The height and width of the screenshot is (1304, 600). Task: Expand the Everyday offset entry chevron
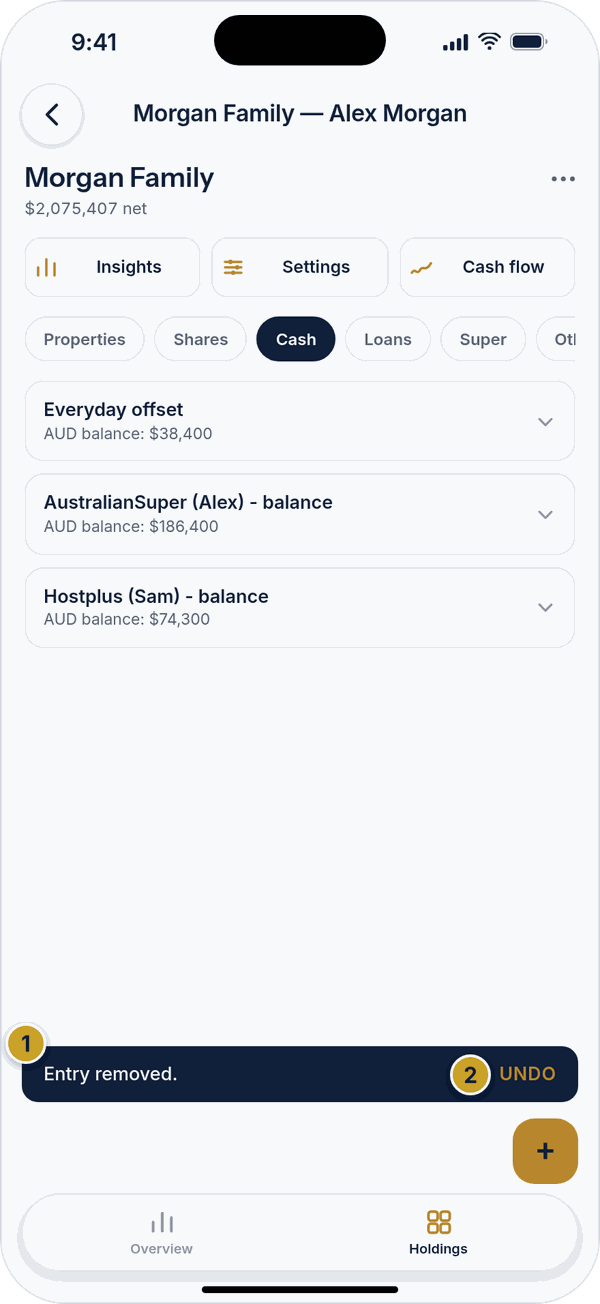coord(545,421)
